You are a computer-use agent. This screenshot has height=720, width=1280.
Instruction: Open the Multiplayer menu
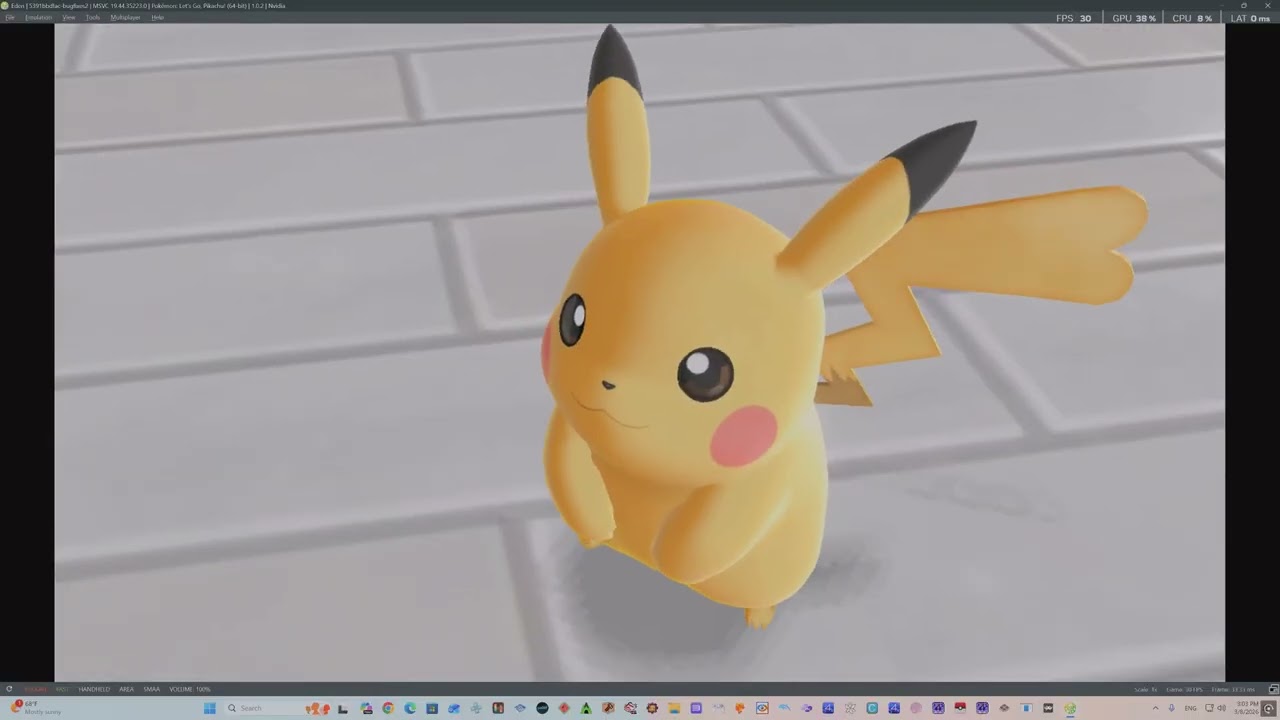pos(125,17)
